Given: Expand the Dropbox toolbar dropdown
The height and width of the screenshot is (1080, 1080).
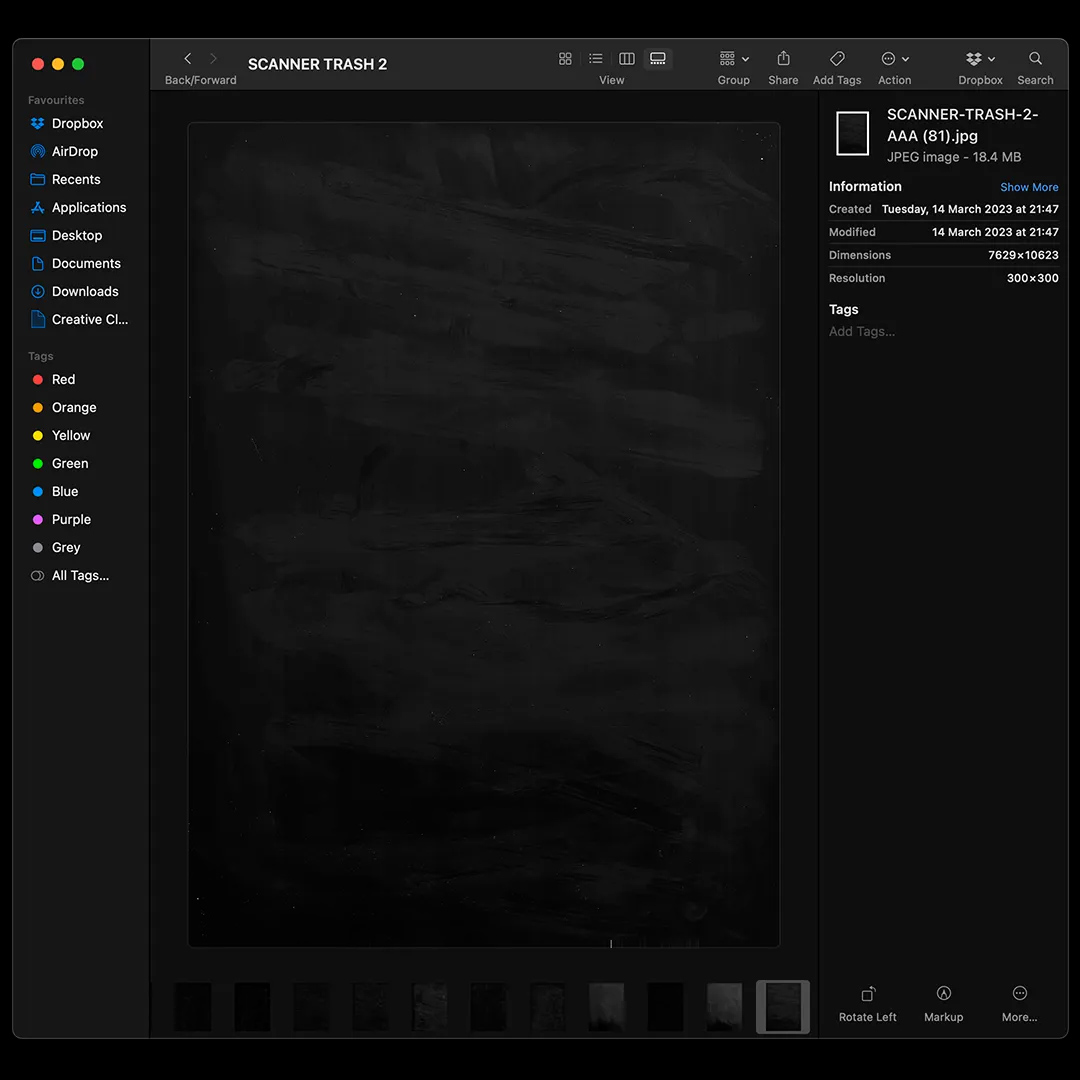Looking at the screenshot, I should 980,59.
